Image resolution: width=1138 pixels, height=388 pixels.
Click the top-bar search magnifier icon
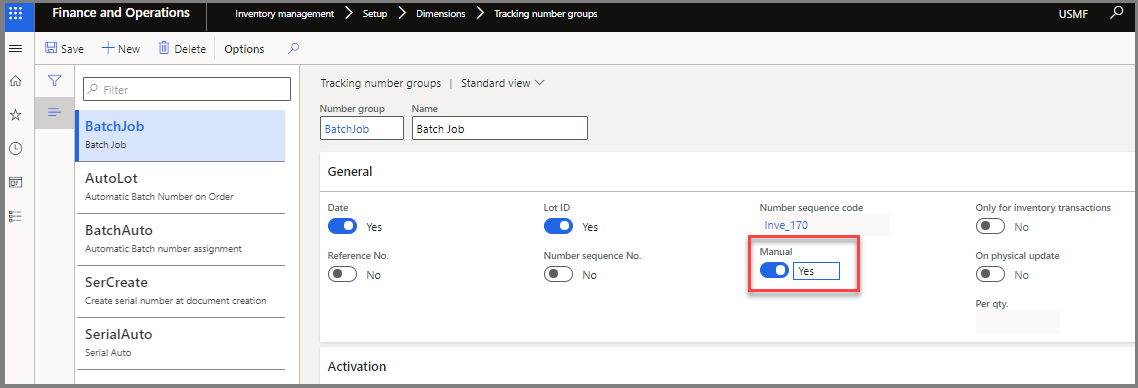coord(1116,13)
